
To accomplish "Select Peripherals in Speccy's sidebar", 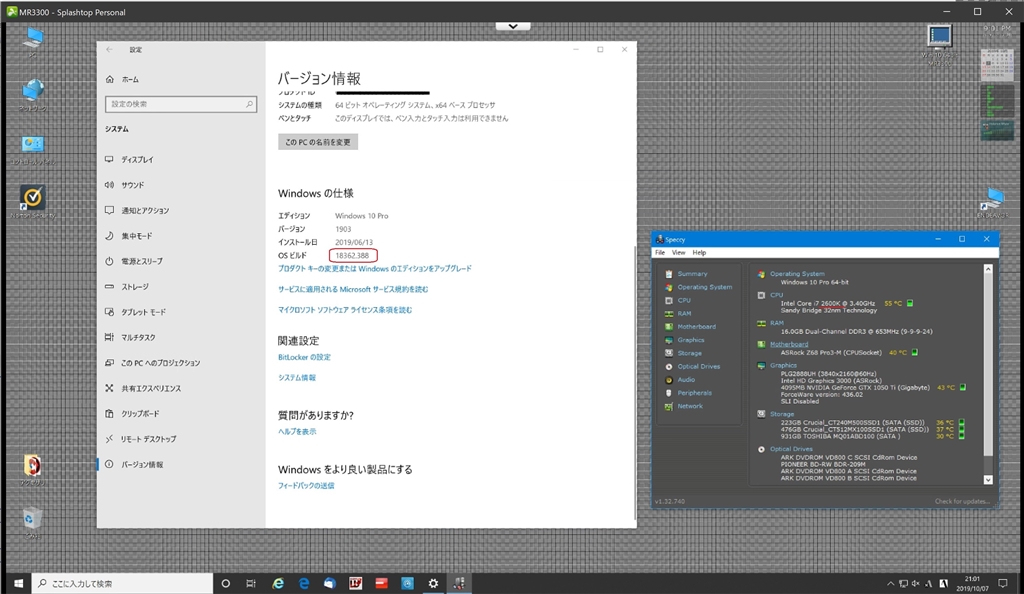I will (694, 393).
